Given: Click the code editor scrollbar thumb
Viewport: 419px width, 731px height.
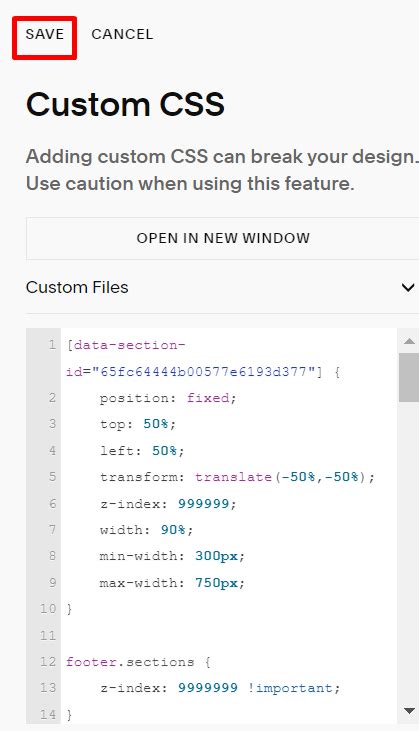Looking at the screenshot, I should pos(409,377).
